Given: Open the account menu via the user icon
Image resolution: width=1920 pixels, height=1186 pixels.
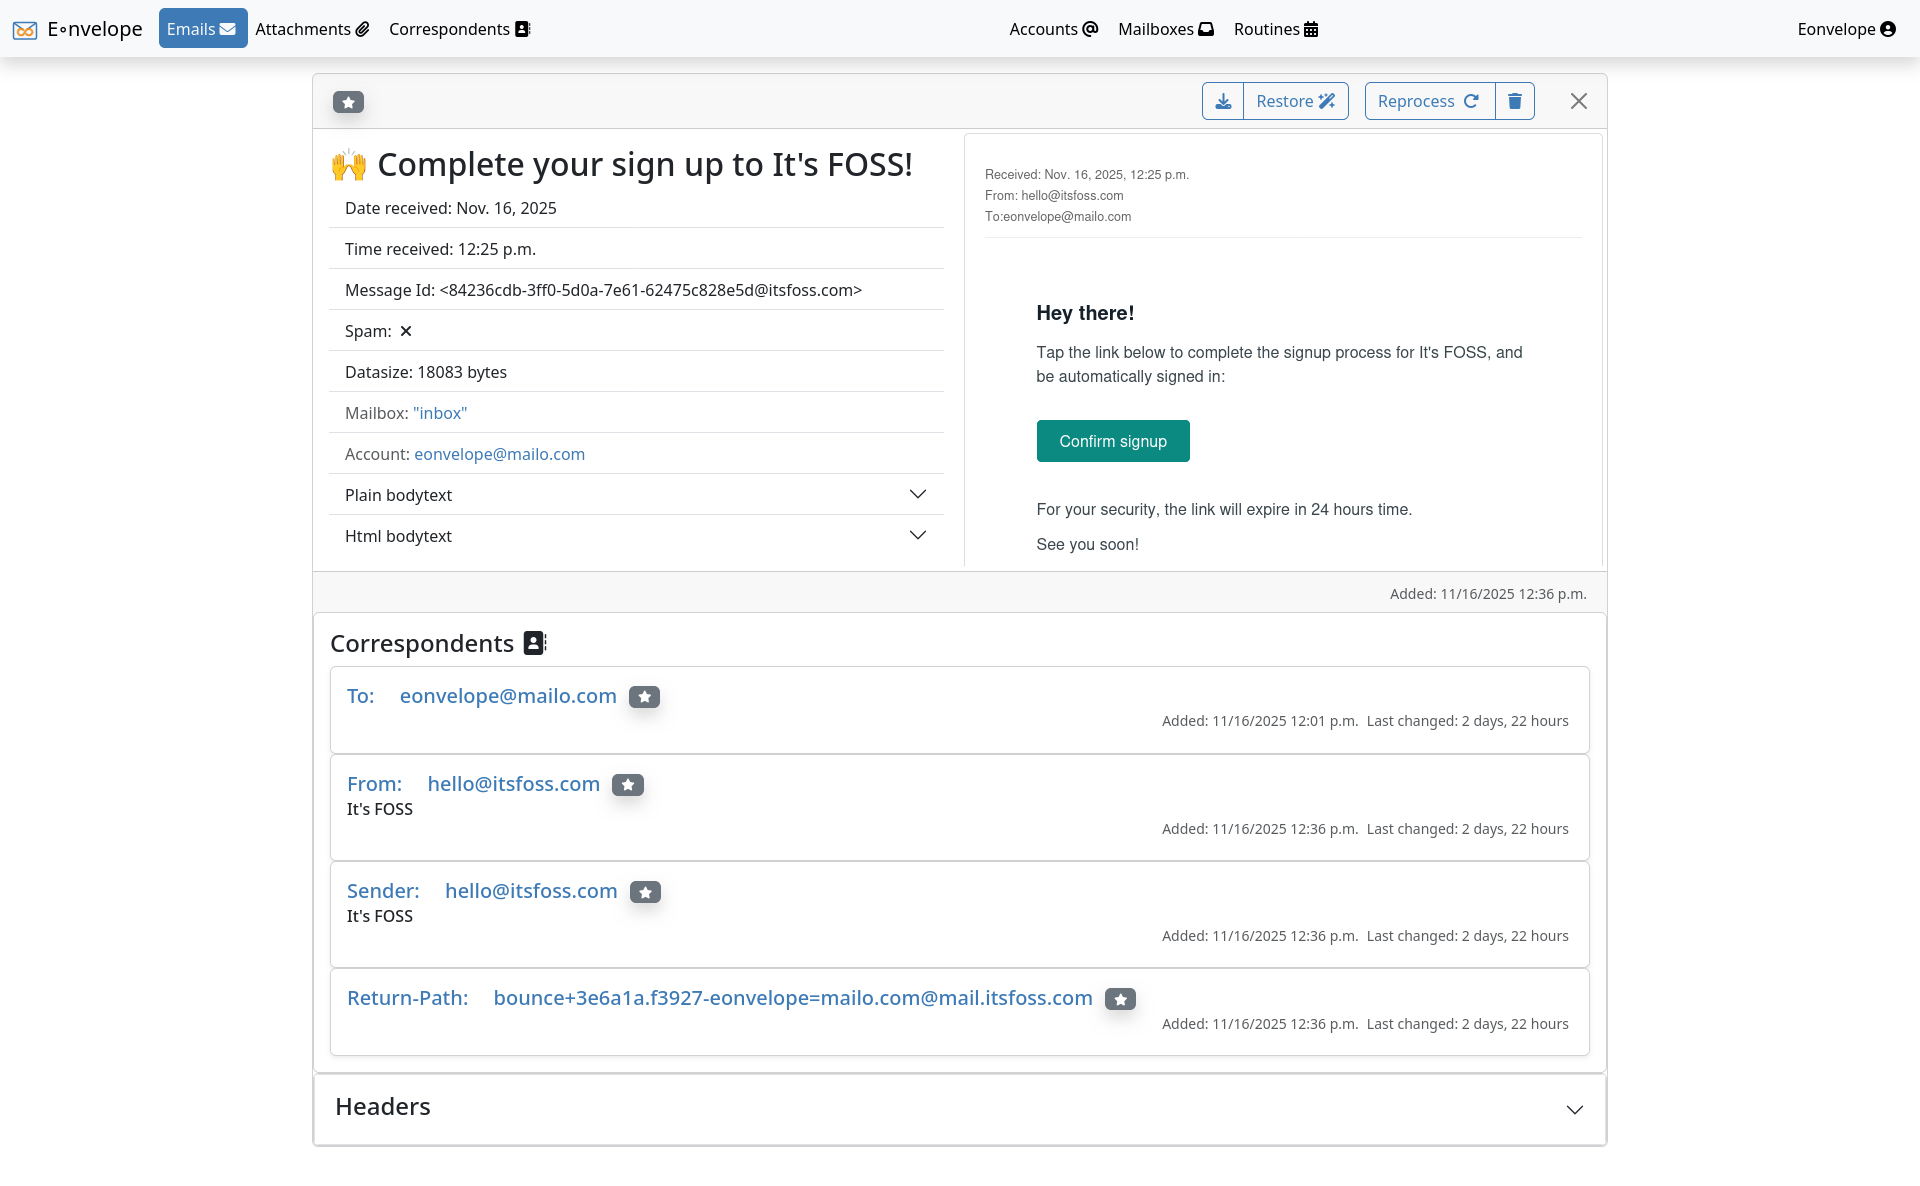Looking at the screenshot, I should point(1889,29).
